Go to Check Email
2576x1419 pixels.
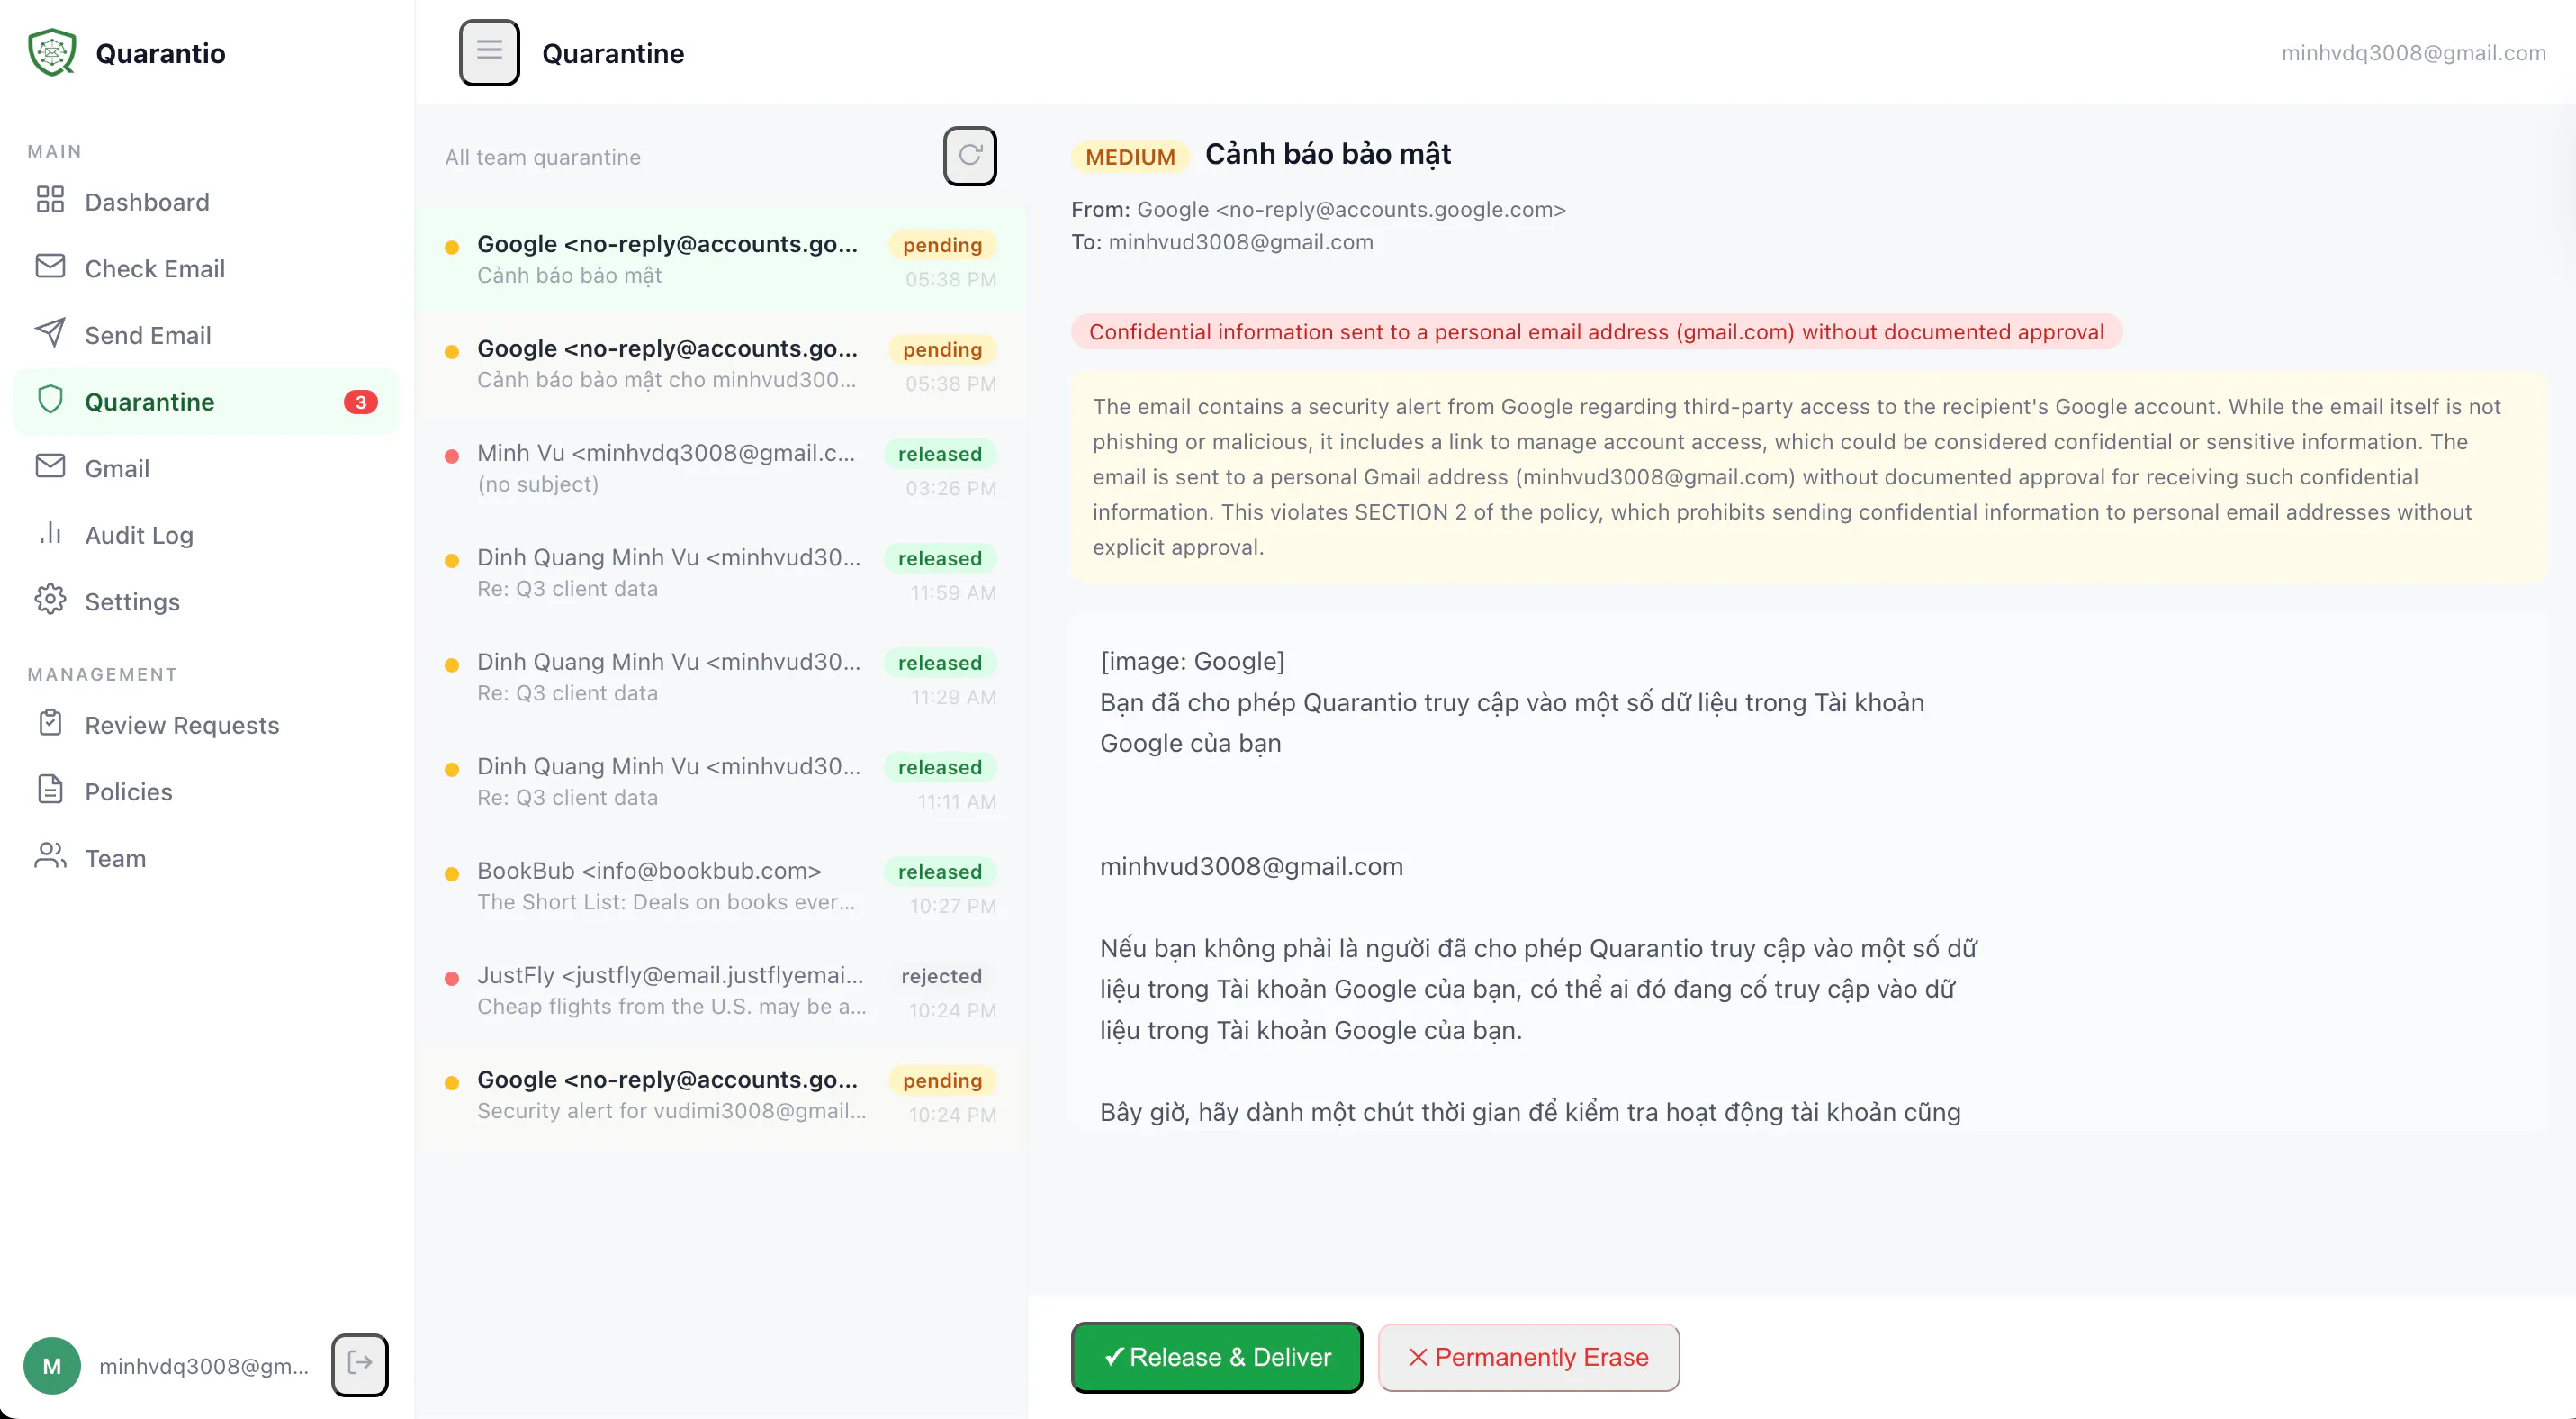[206, 268]
